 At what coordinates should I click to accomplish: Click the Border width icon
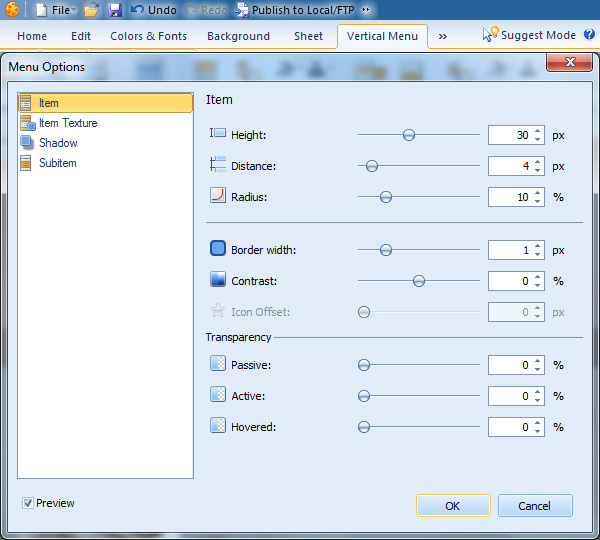click(218, 248)
